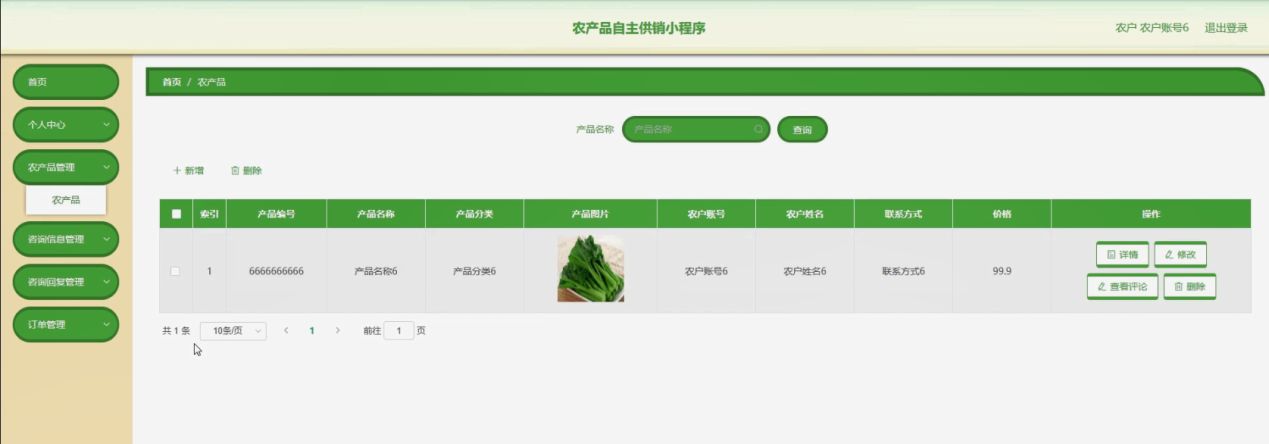Click the 产品编号 column header
The image size is (1269, 444).
[x=276, y=214]
